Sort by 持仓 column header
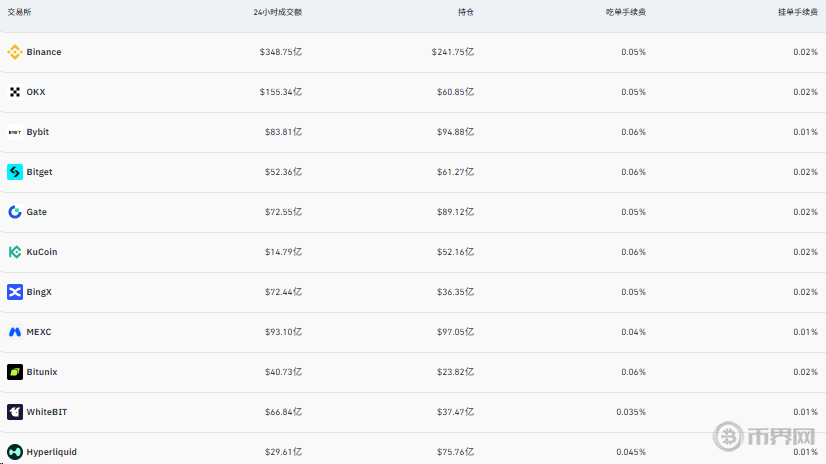This screenshot has height=464, width=826. (x=466, y=12)
